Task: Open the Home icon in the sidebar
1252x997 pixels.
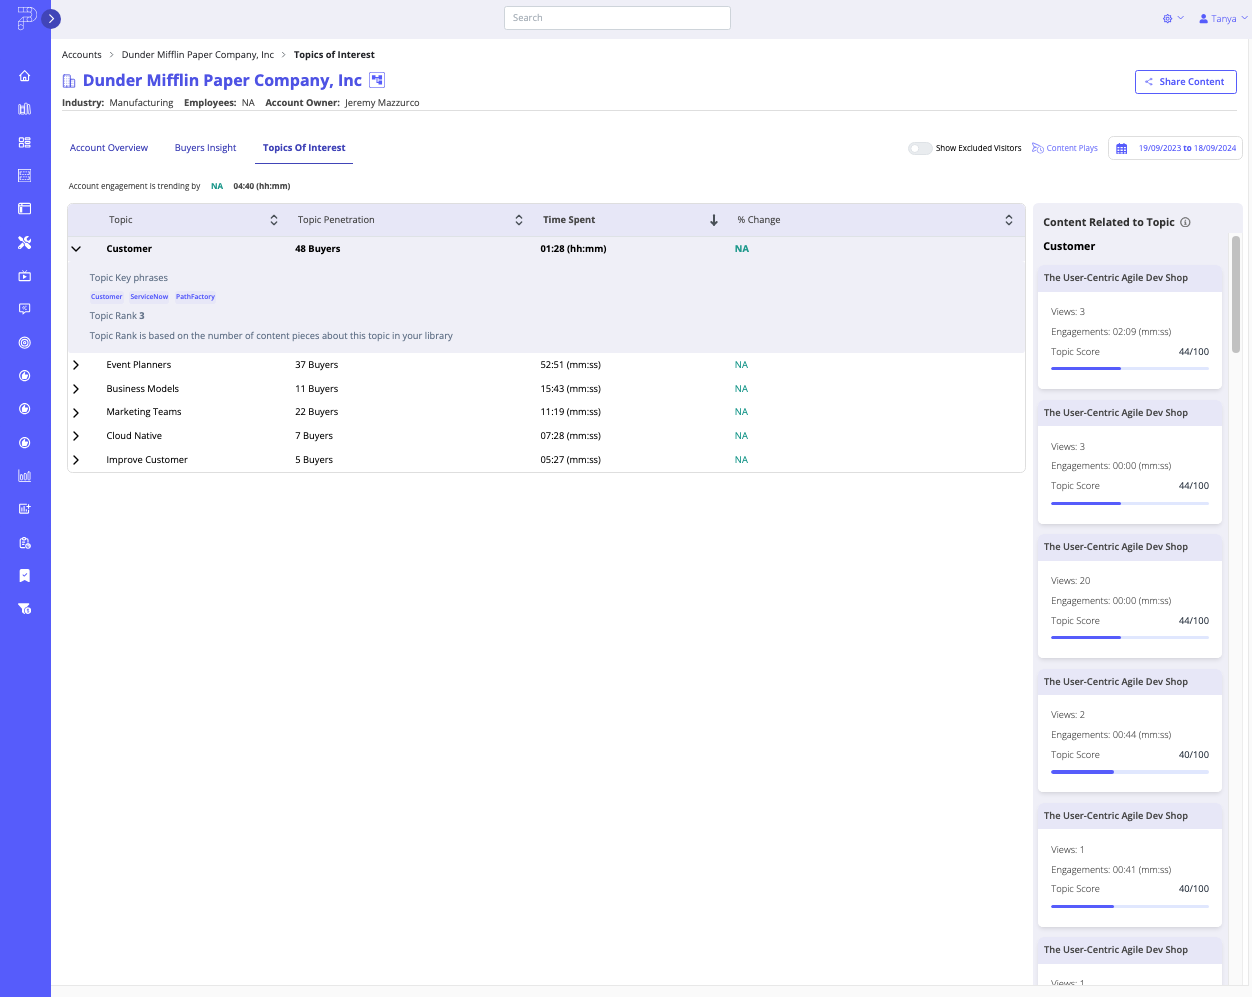Action: [x=24, y=76]
